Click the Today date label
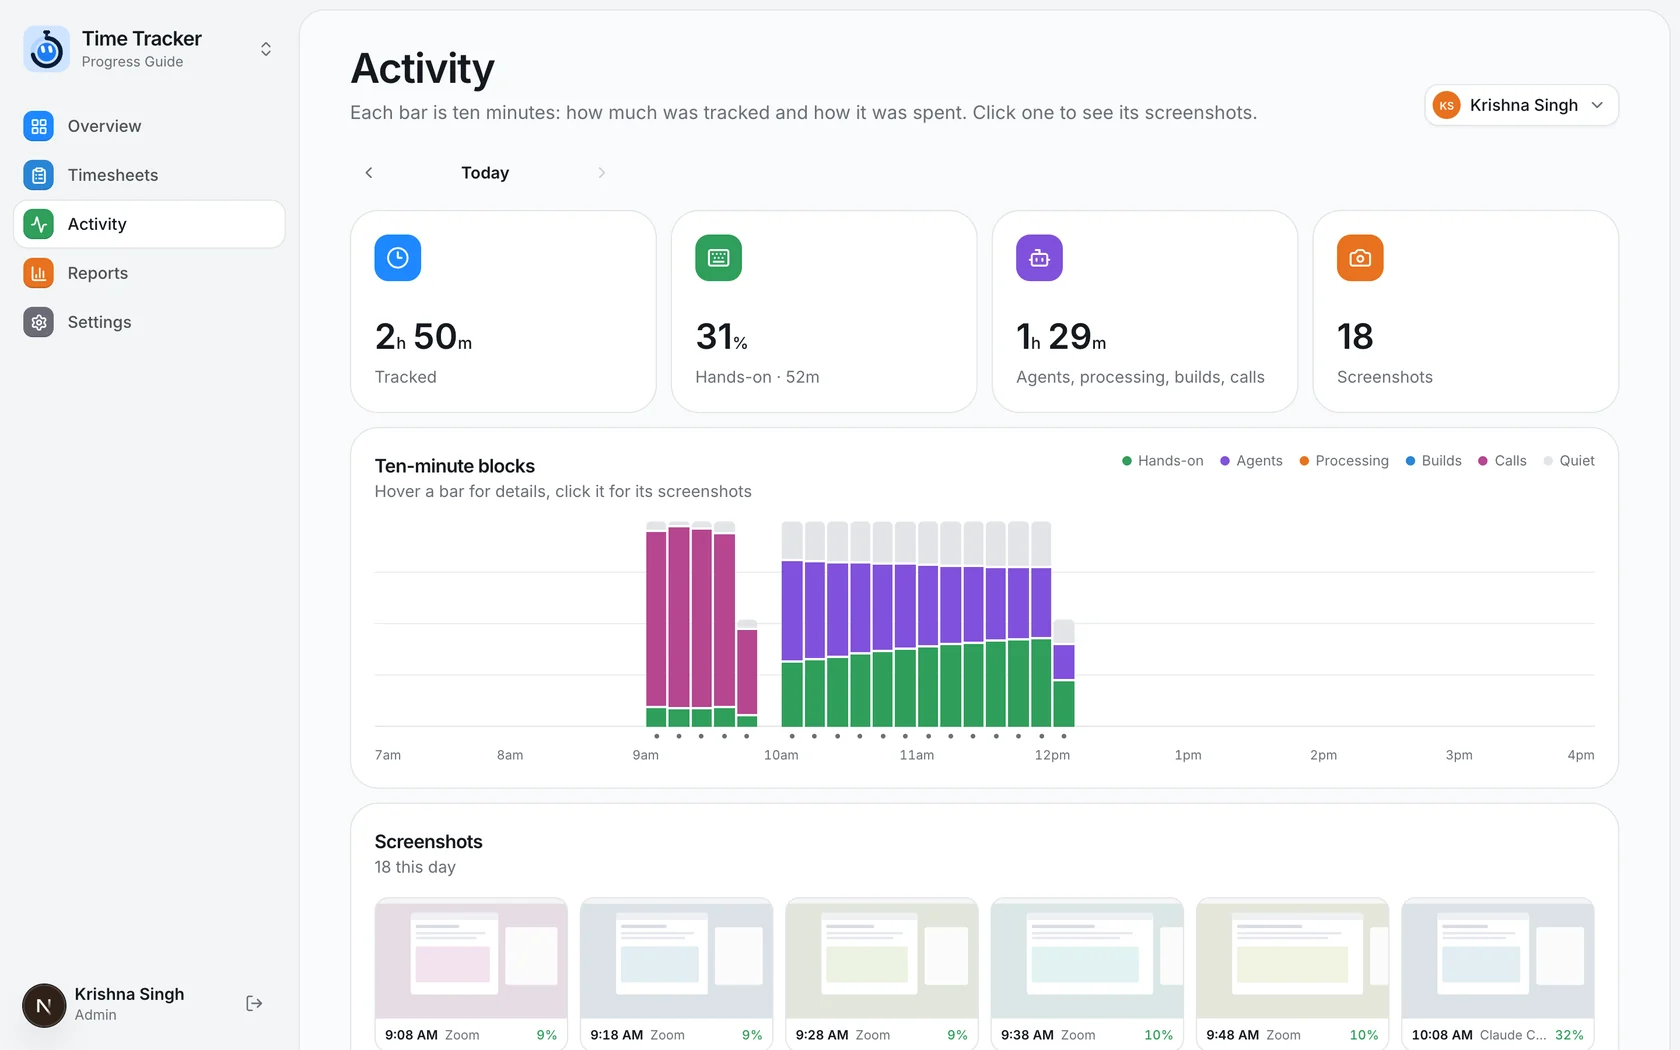Image resolution: width=1680 pixels, height=1050 pixels. (485, 173)
